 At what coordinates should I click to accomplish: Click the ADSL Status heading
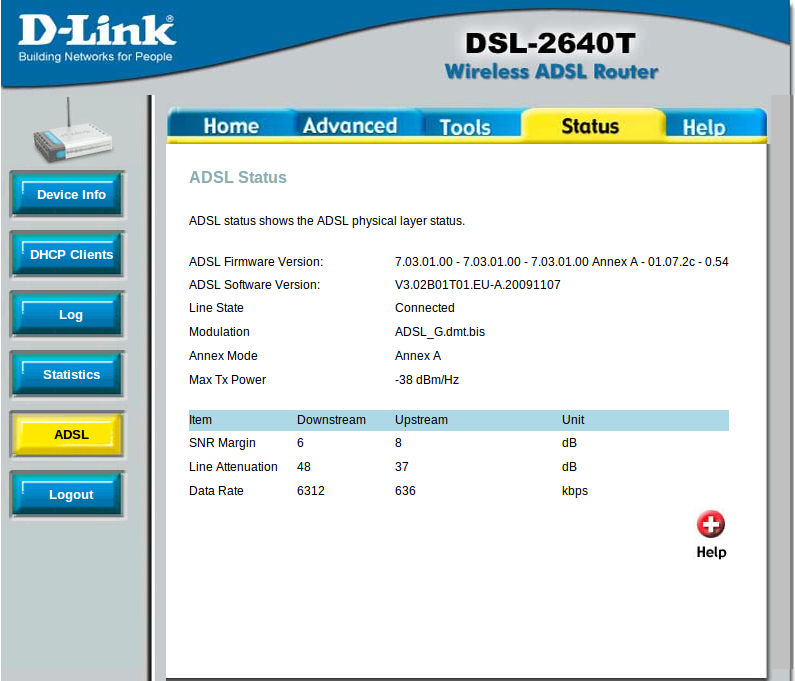(238, 177)
